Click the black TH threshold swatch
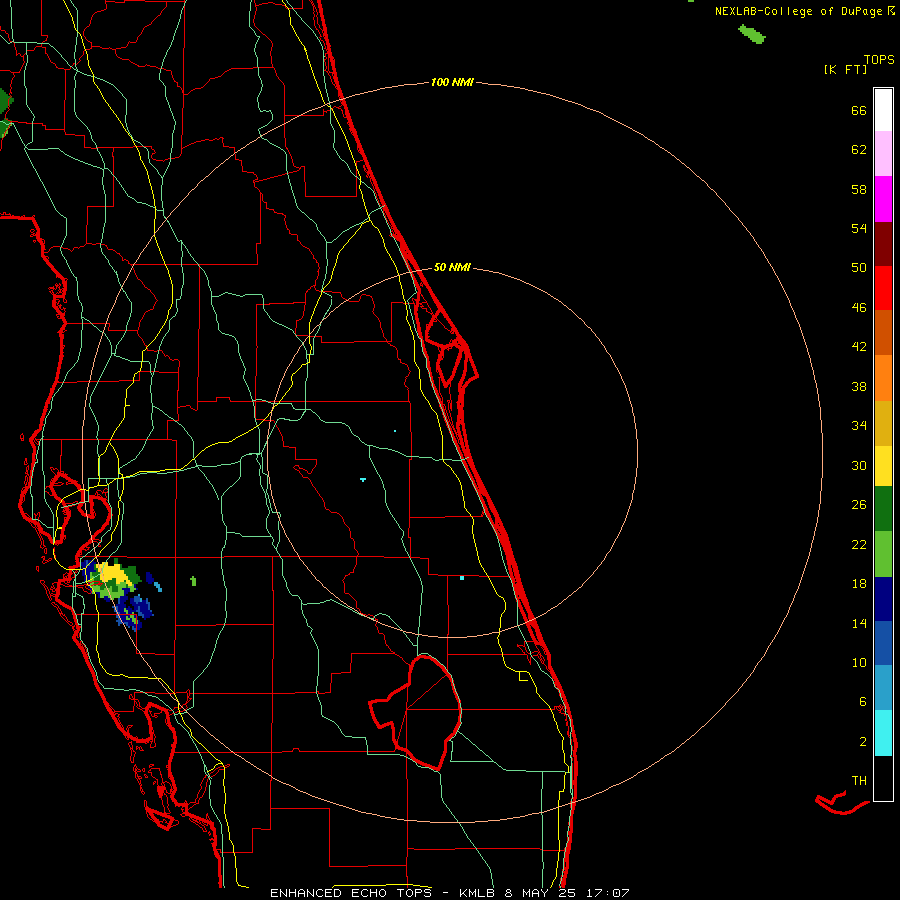The image size is (900, 900). [x=883, y=778]
